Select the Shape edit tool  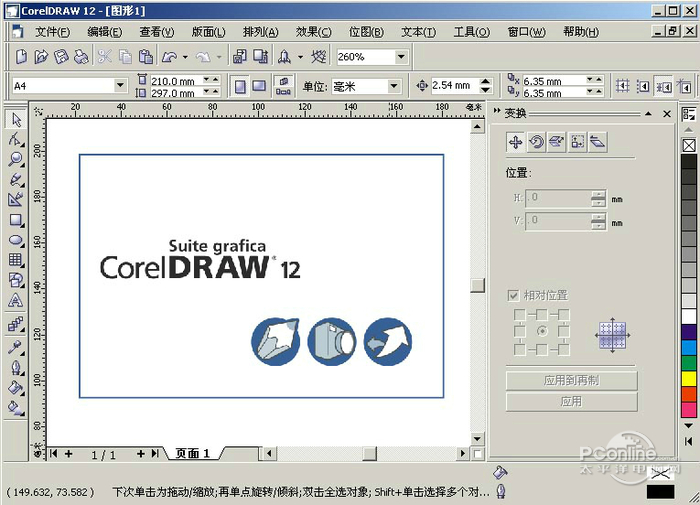[x=16, y=139]
